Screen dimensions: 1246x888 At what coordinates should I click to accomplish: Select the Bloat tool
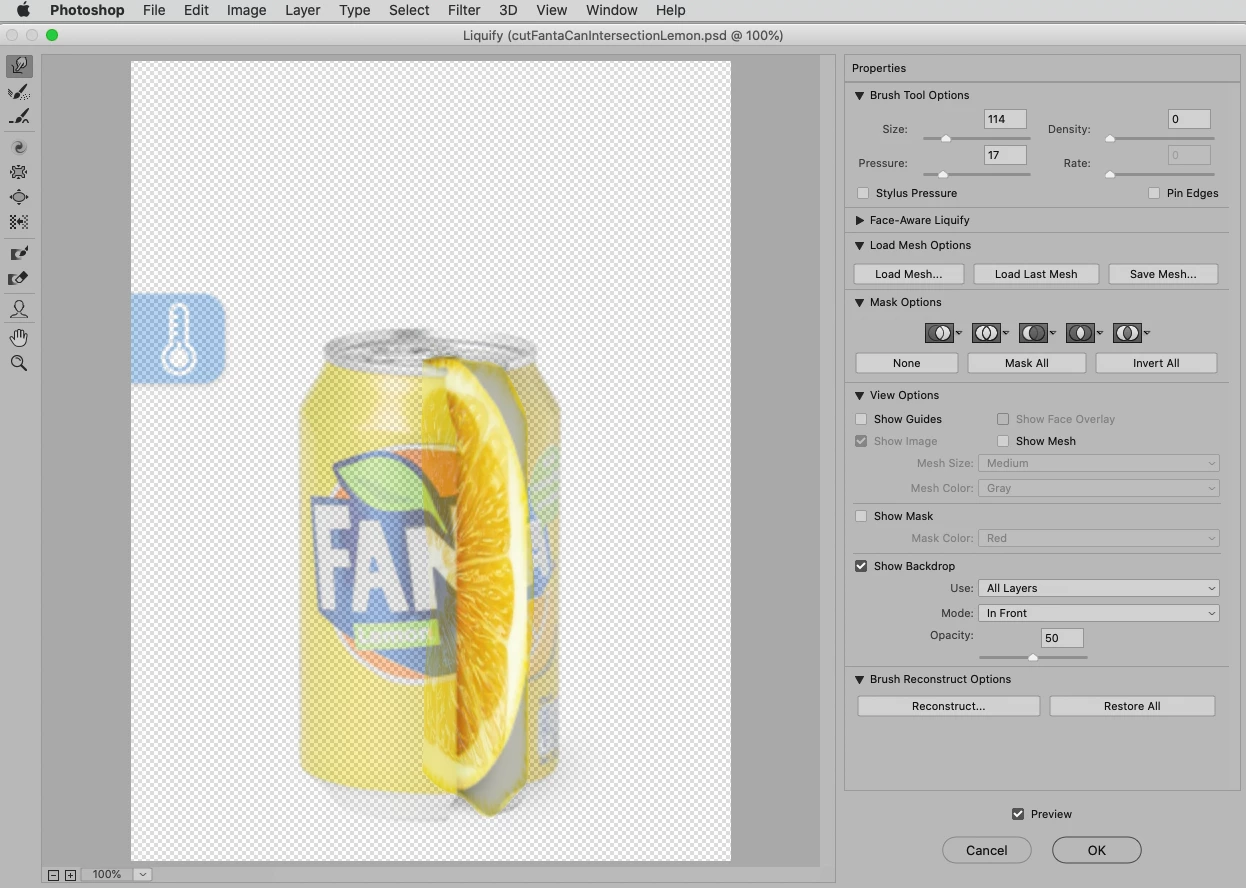point(19,197)
